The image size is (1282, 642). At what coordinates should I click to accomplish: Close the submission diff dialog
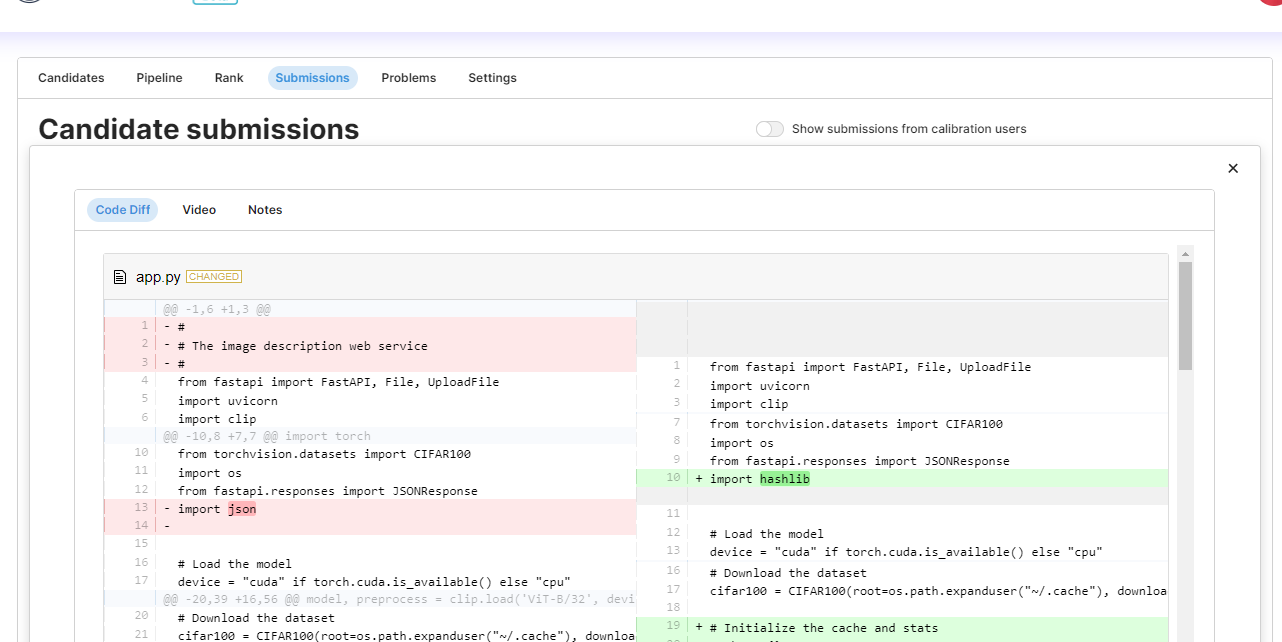[1233, 168]
